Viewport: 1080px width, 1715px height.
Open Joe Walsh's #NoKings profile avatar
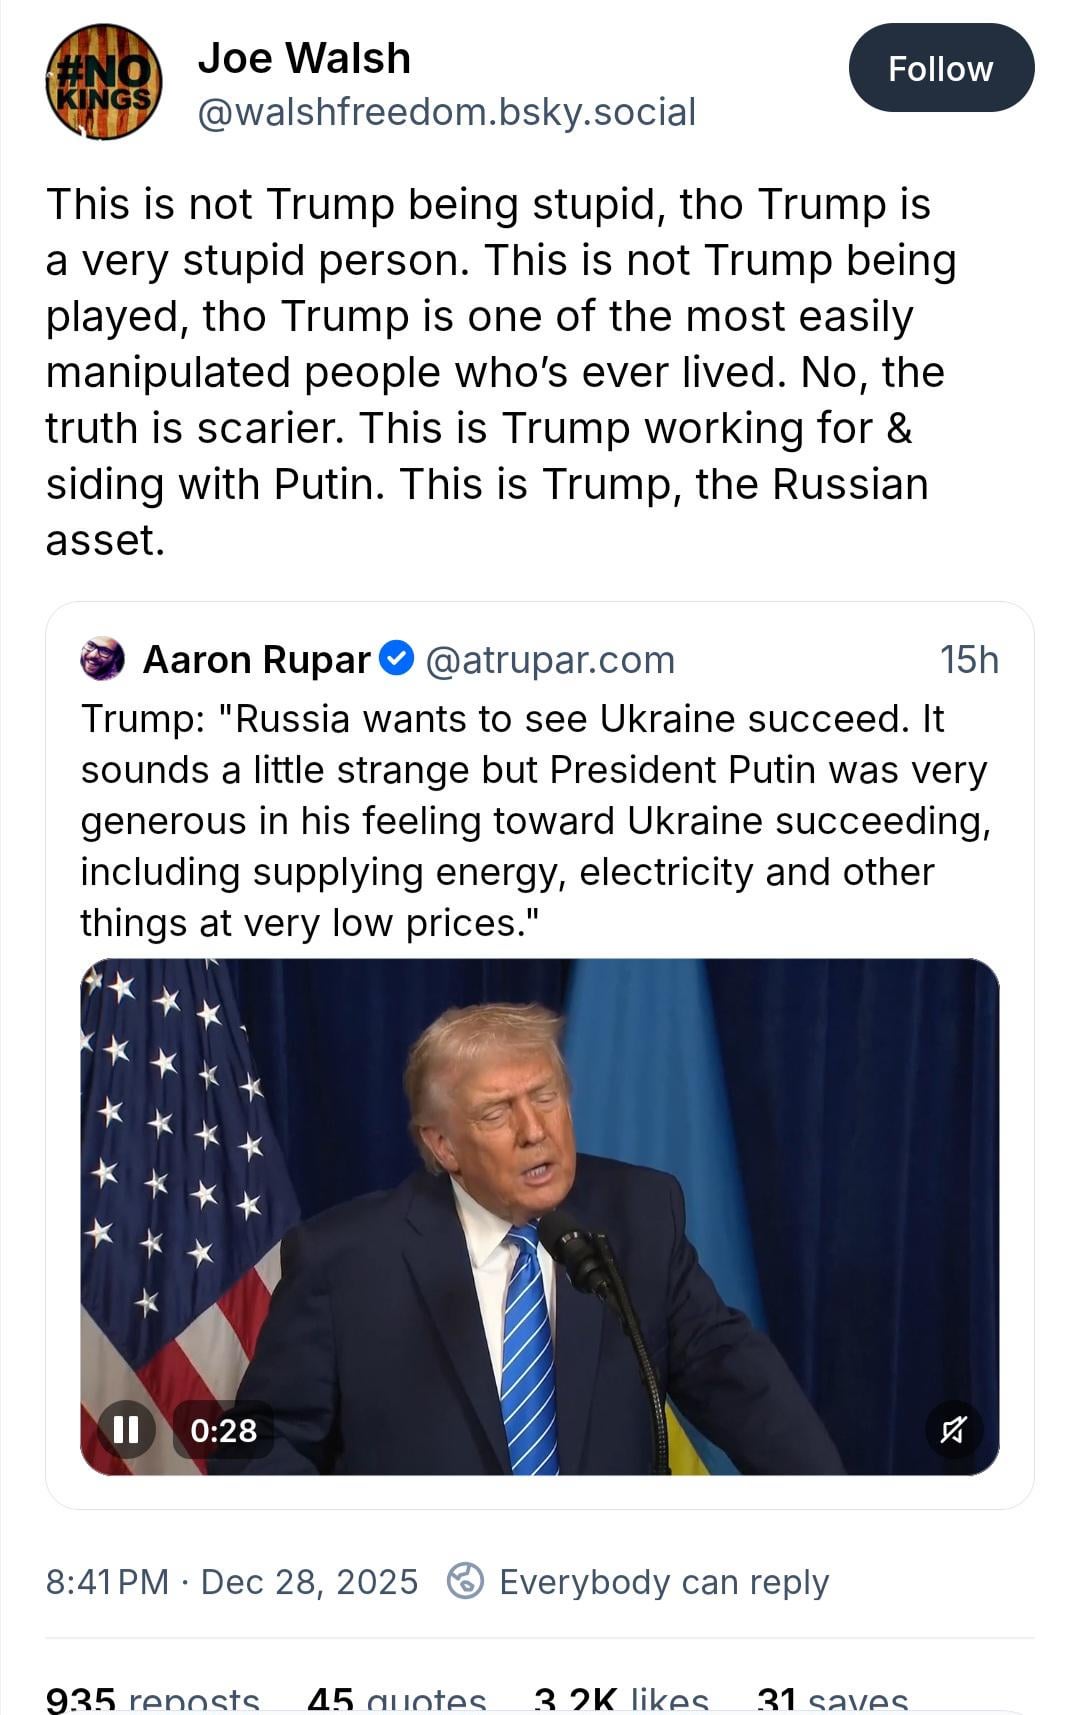click(103, 82)
